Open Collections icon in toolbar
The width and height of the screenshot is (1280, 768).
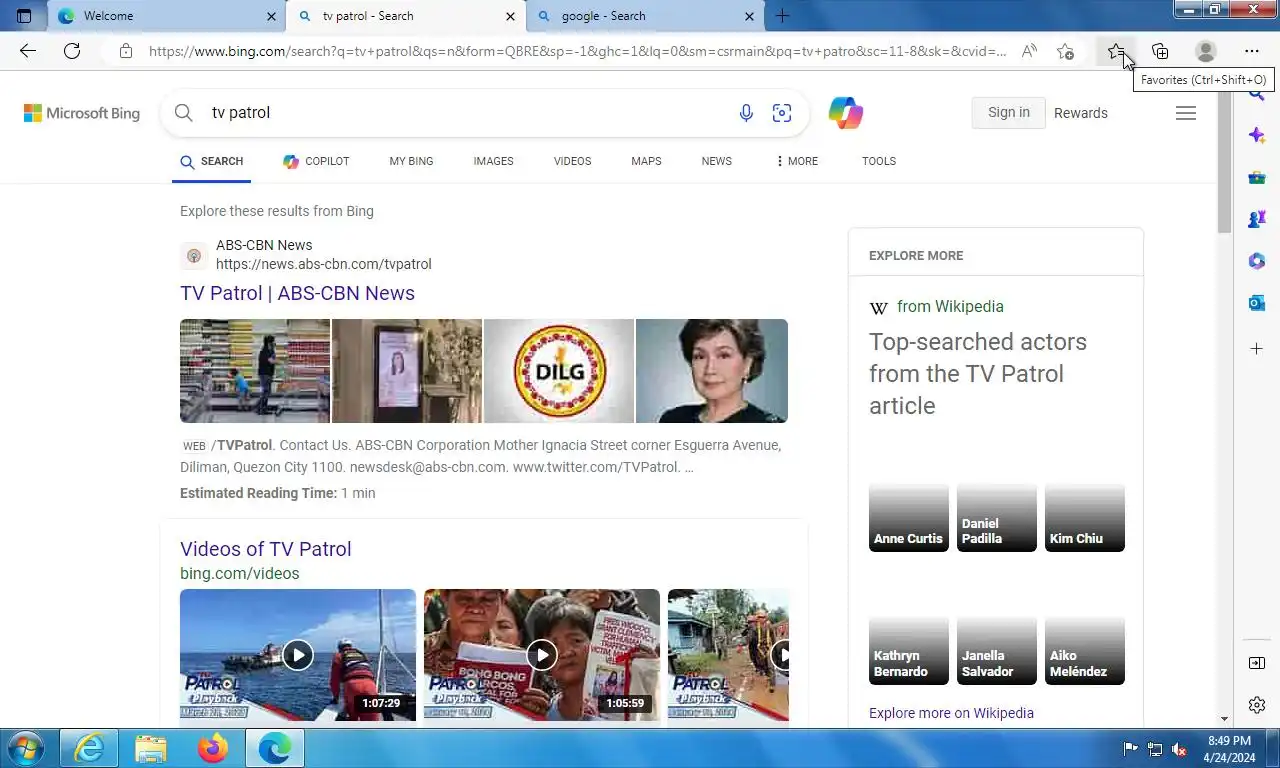coord(1160,51)
